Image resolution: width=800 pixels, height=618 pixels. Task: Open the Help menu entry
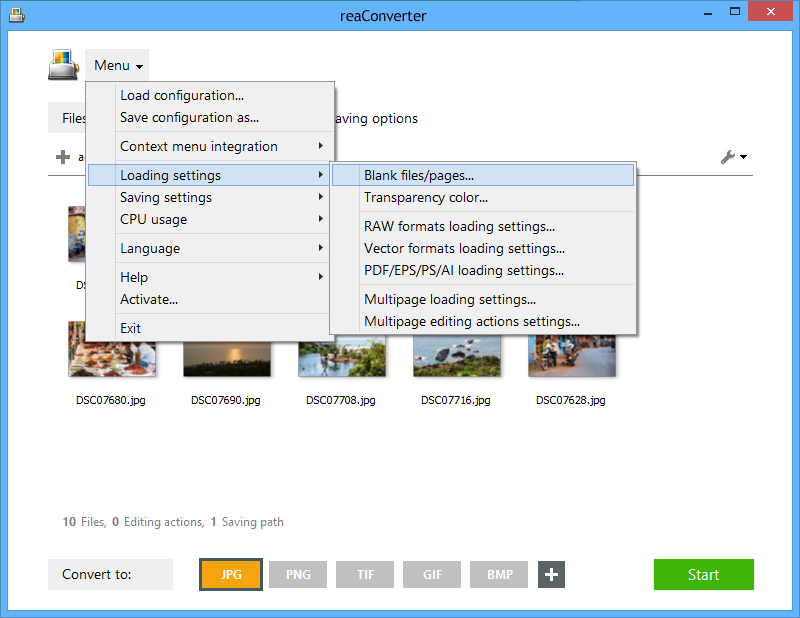click(210, 277)
